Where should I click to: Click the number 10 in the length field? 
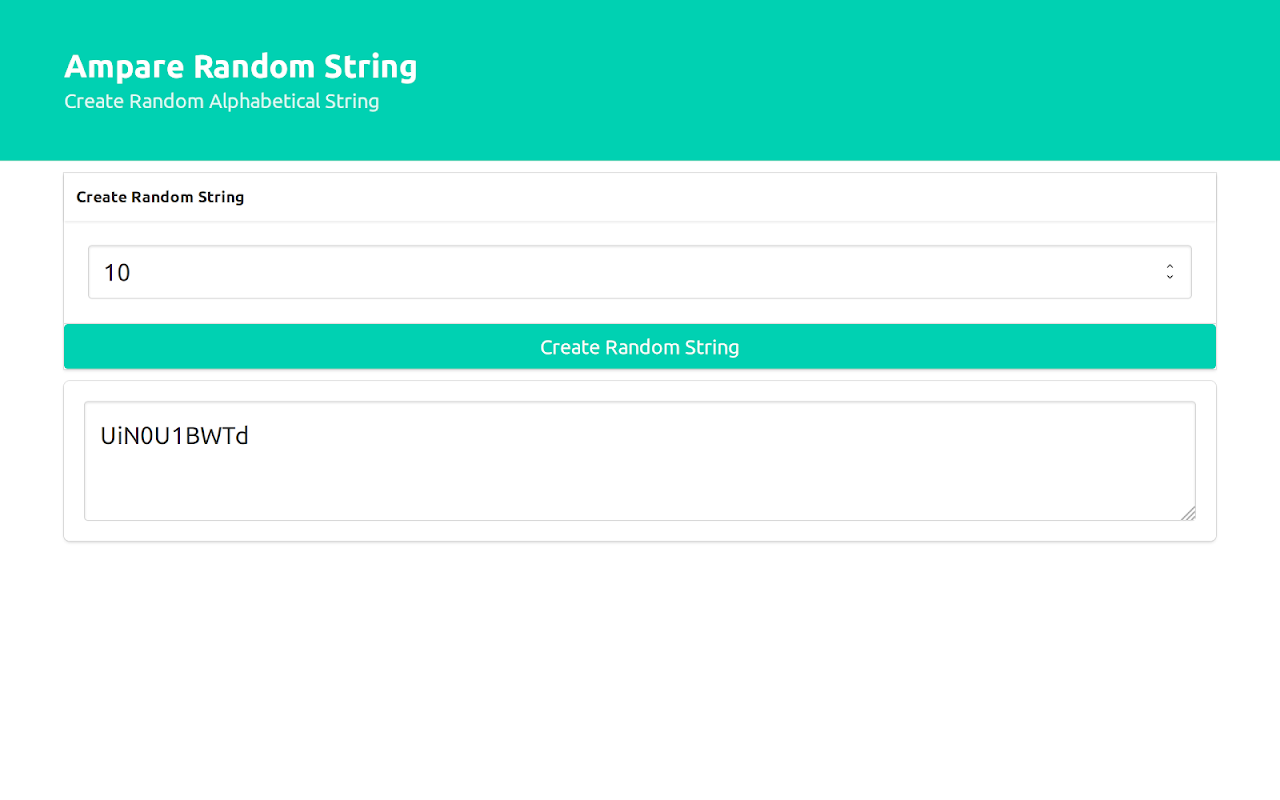click(117, 272)
